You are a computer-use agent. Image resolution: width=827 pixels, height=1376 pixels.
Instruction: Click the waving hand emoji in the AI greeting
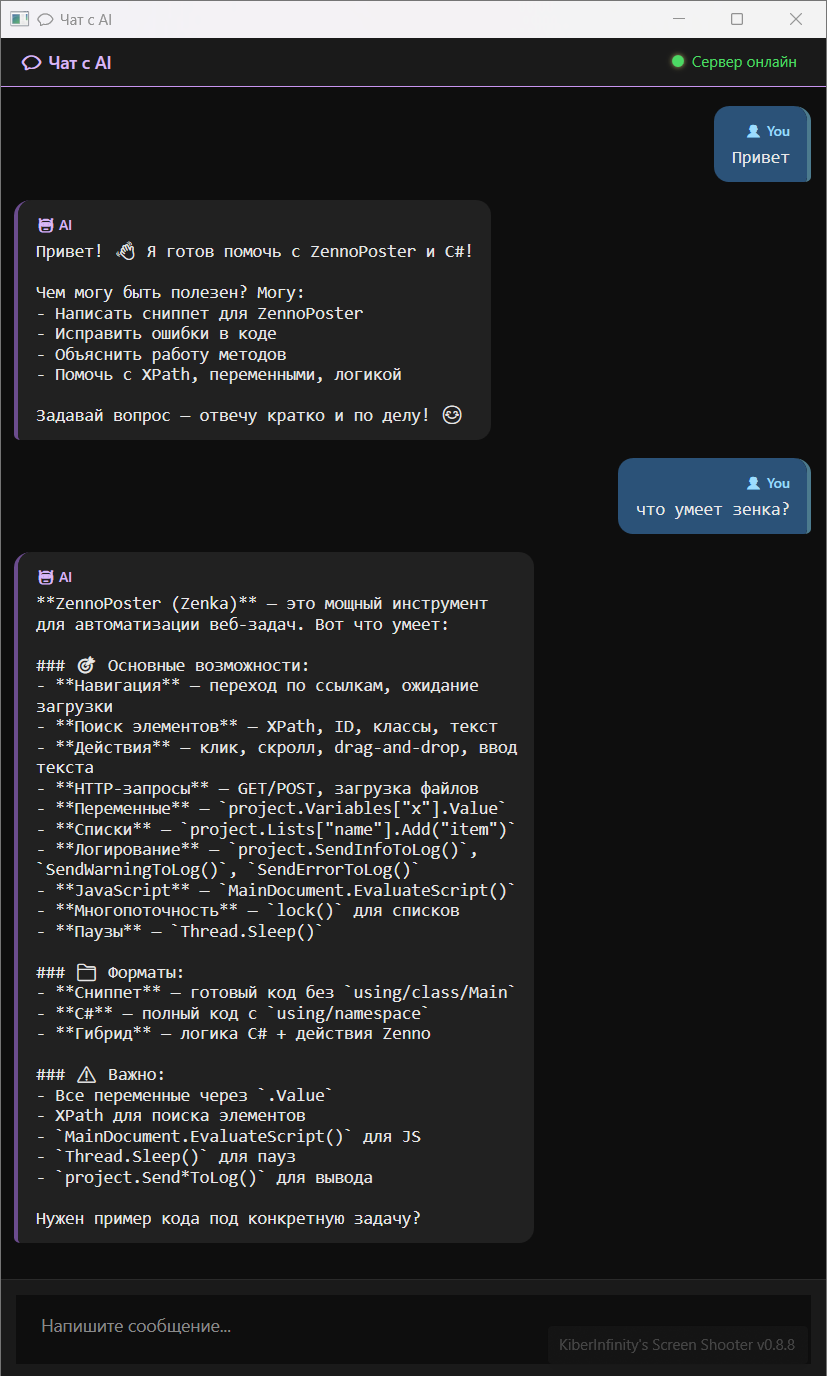125,251
